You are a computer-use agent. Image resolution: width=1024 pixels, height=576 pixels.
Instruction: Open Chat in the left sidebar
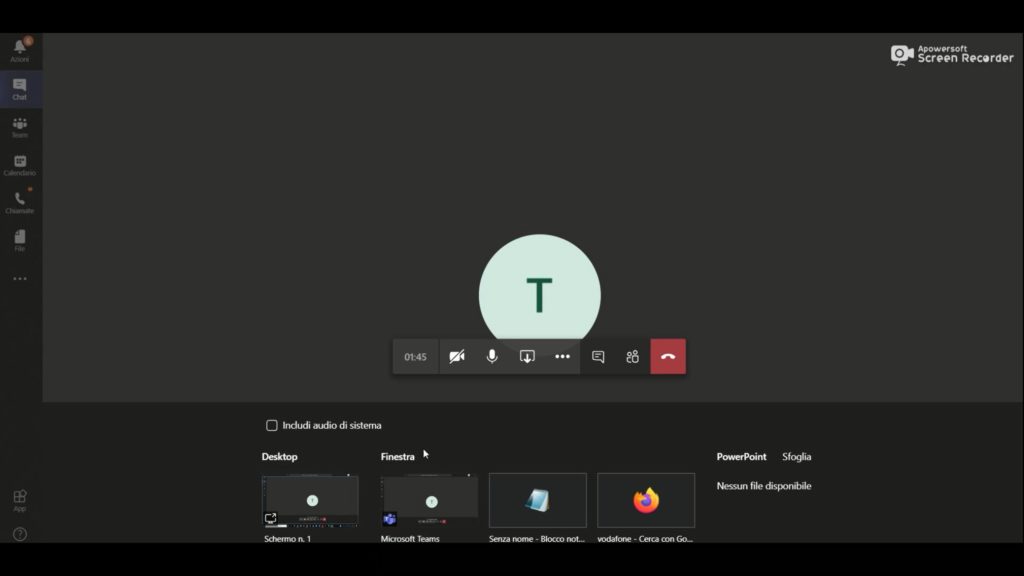click(x=20, y=89)
